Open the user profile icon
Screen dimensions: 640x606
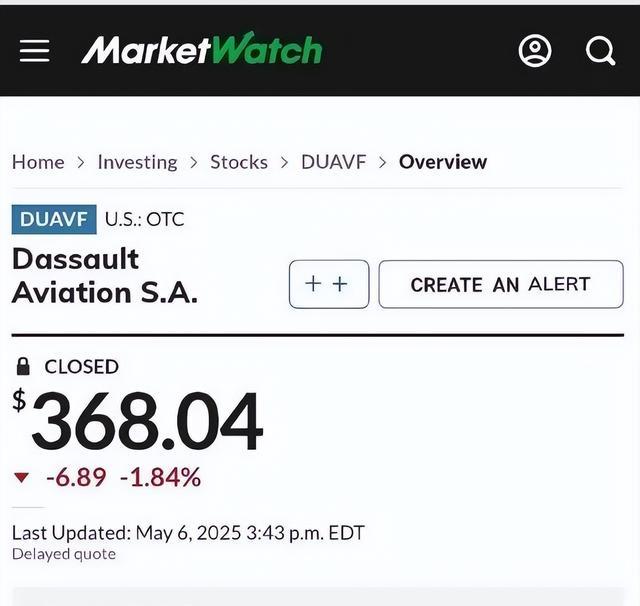click(535, 50)
